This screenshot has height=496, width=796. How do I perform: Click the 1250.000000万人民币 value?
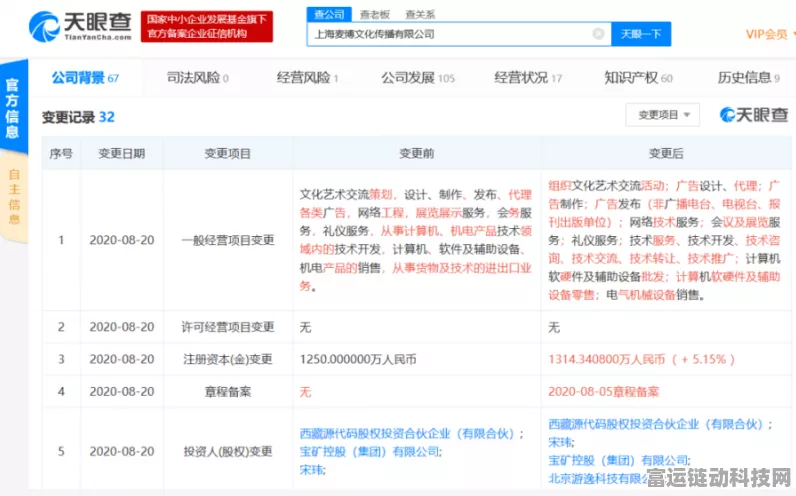tap(358, 359)
